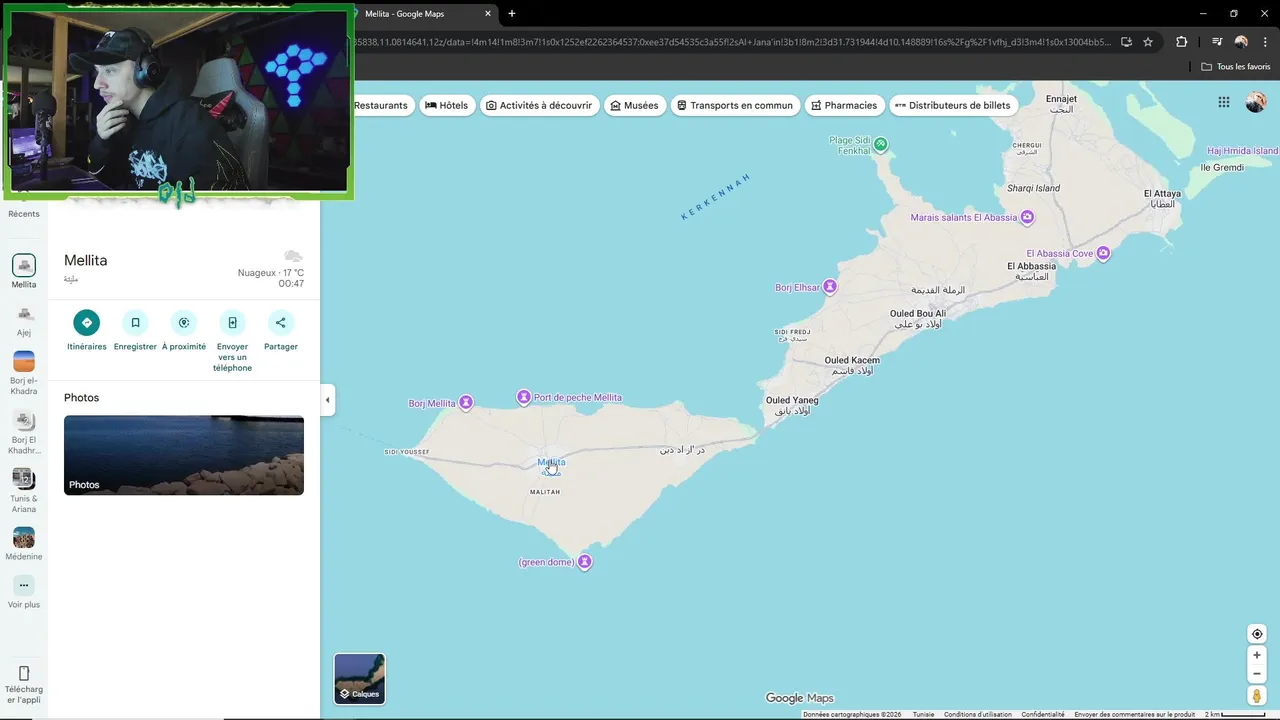This screenshot has height=720, width=1280.
Task: Open the Google account avatar
Action: coord(1256,102)
